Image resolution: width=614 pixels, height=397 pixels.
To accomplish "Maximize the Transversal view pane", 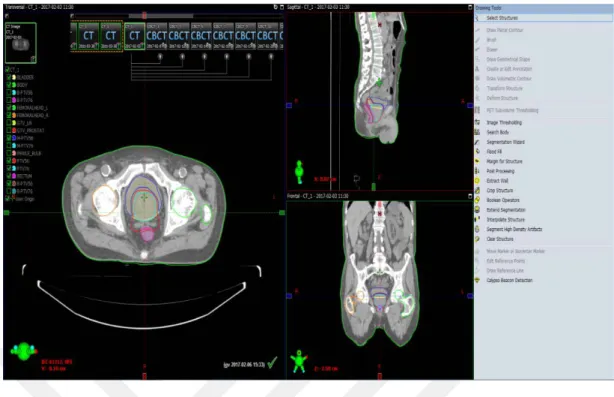I will pos(282,7).
